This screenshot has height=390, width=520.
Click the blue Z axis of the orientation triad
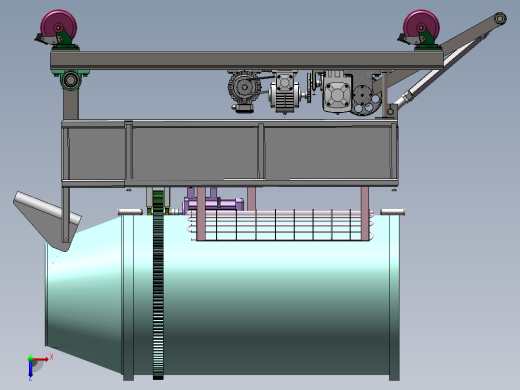click(x=30, y=369)
